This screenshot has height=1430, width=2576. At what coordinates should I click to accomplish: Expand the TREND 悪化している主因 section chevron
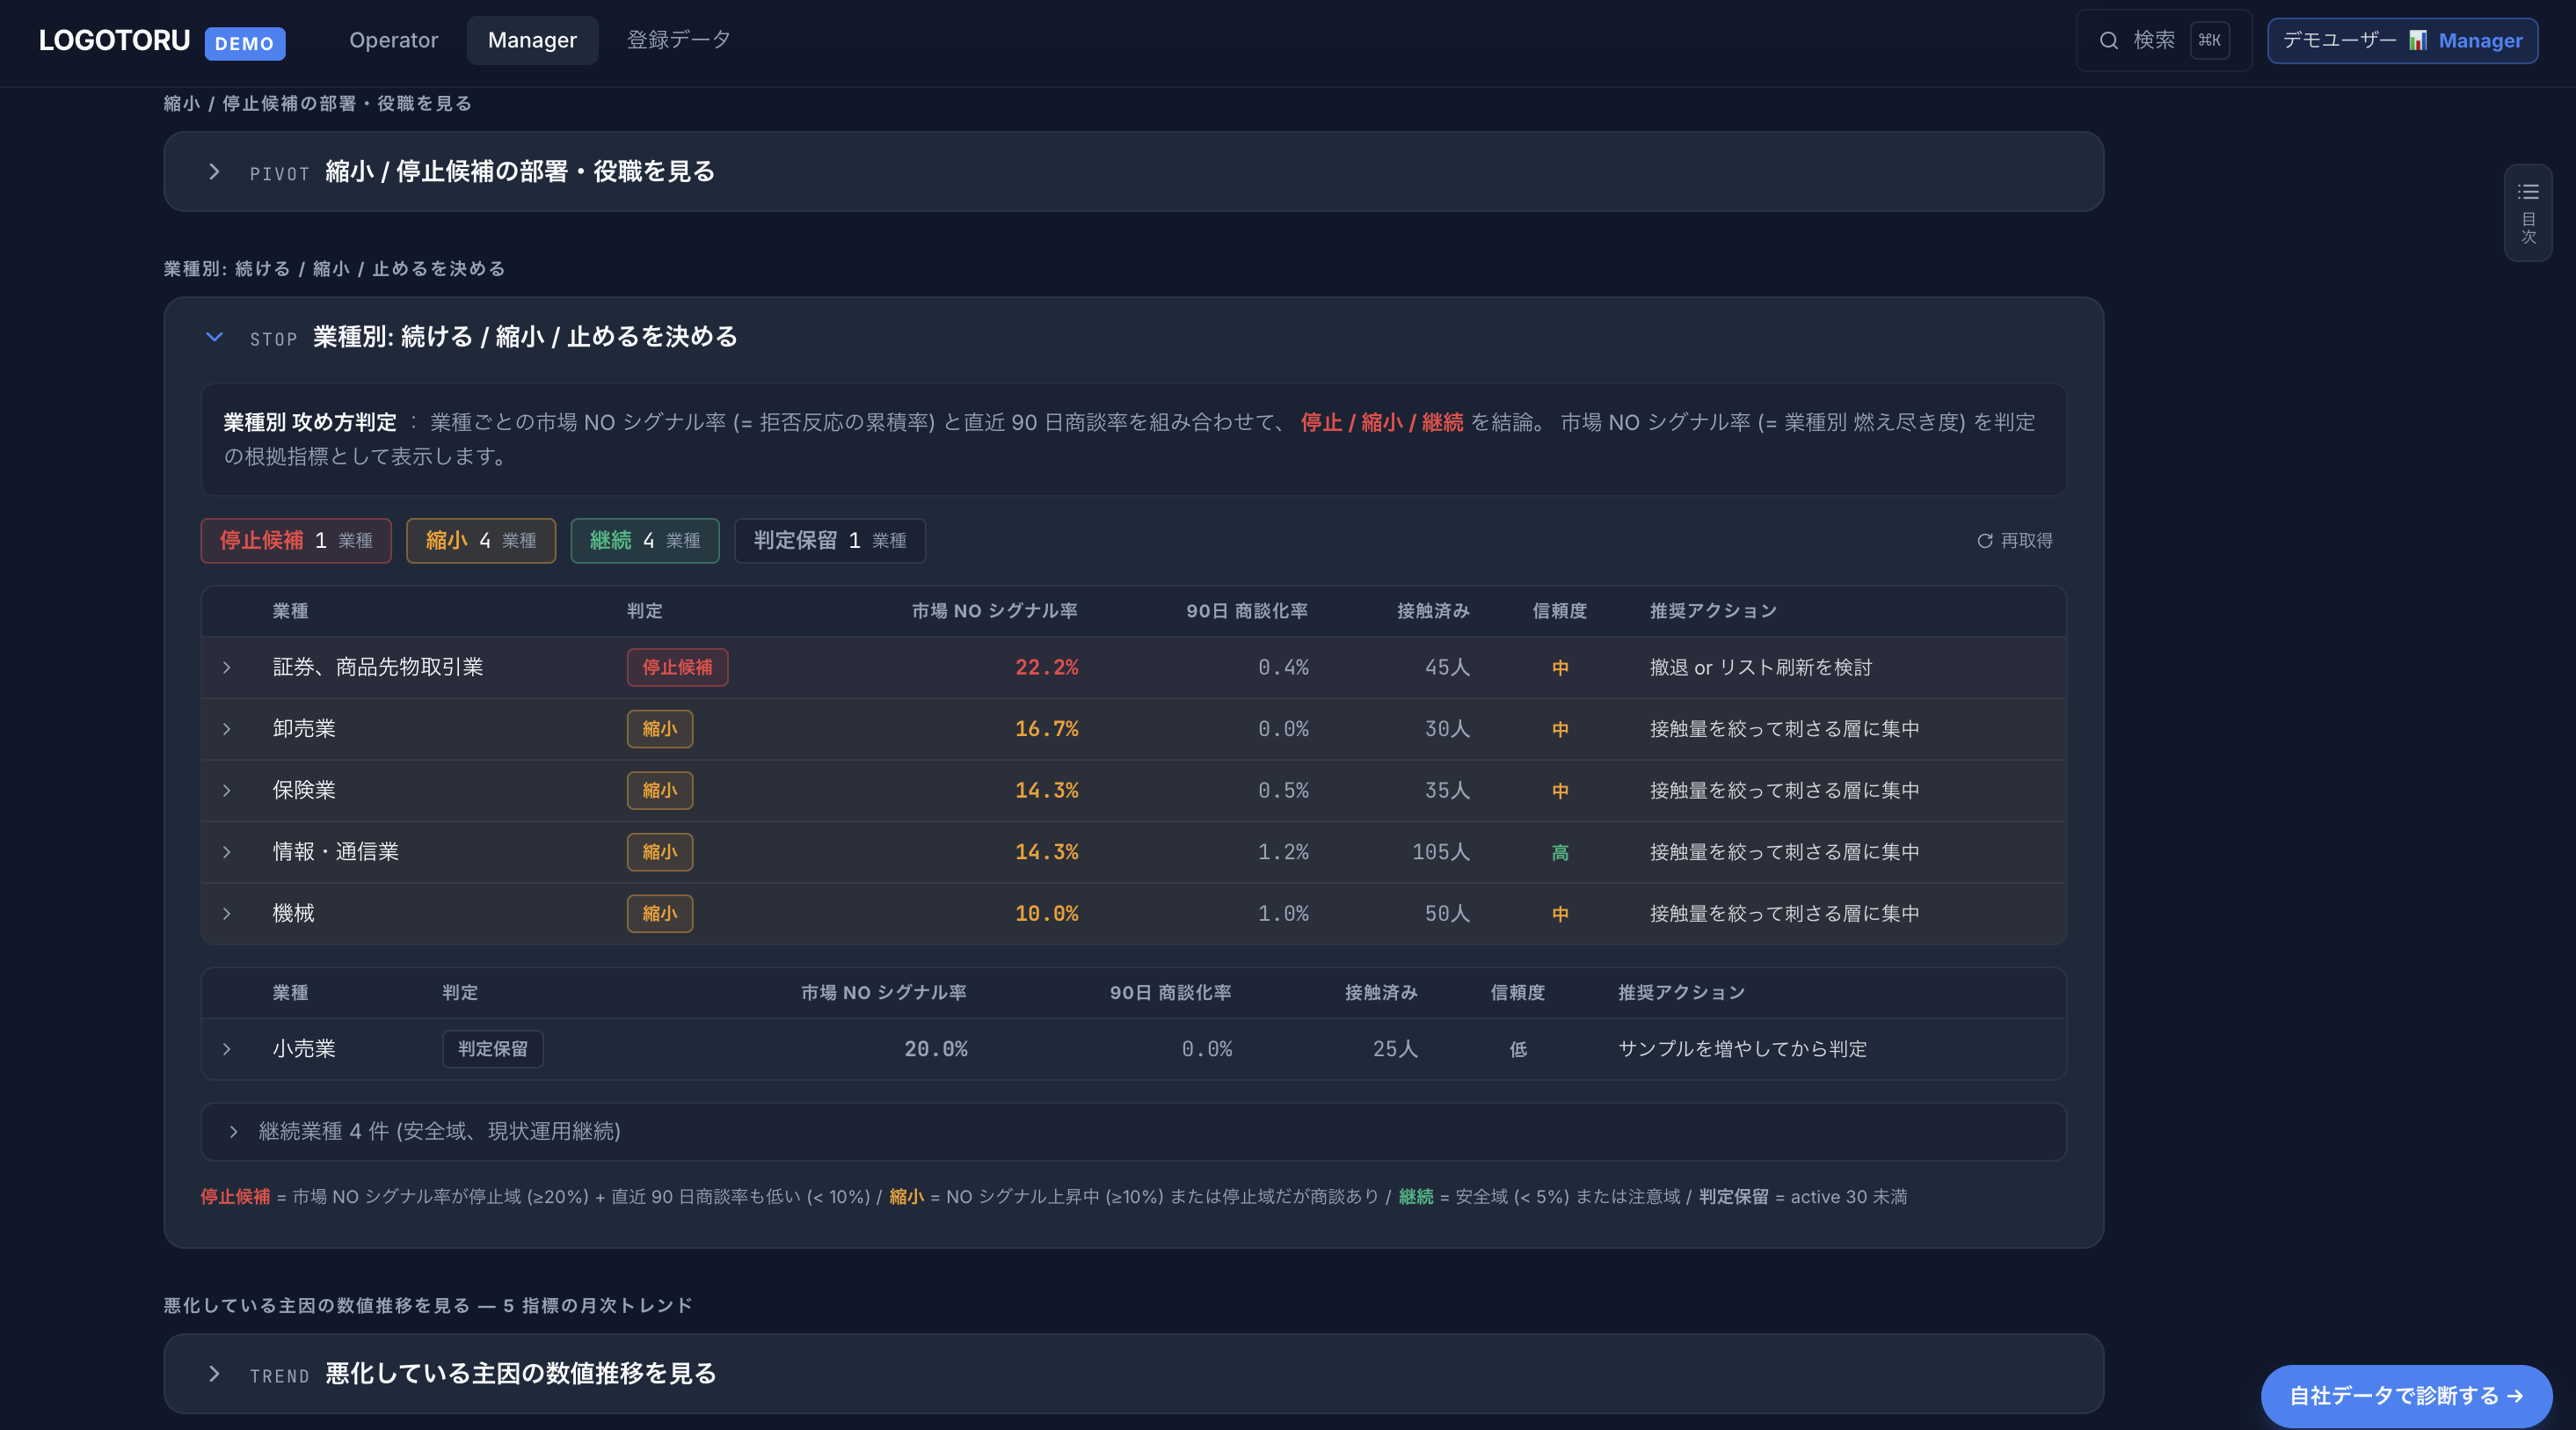pyautogui.click(x=214, y=1374)
